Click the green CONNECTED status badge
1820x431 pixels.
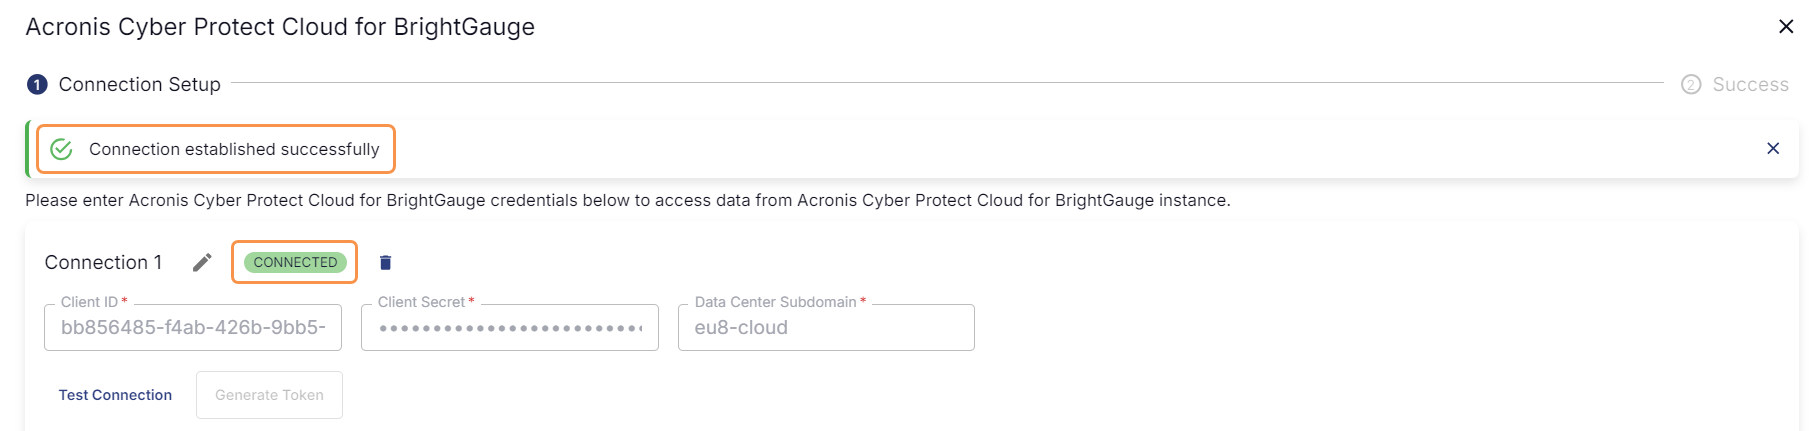pyautogui.click(x=295, y=262)
